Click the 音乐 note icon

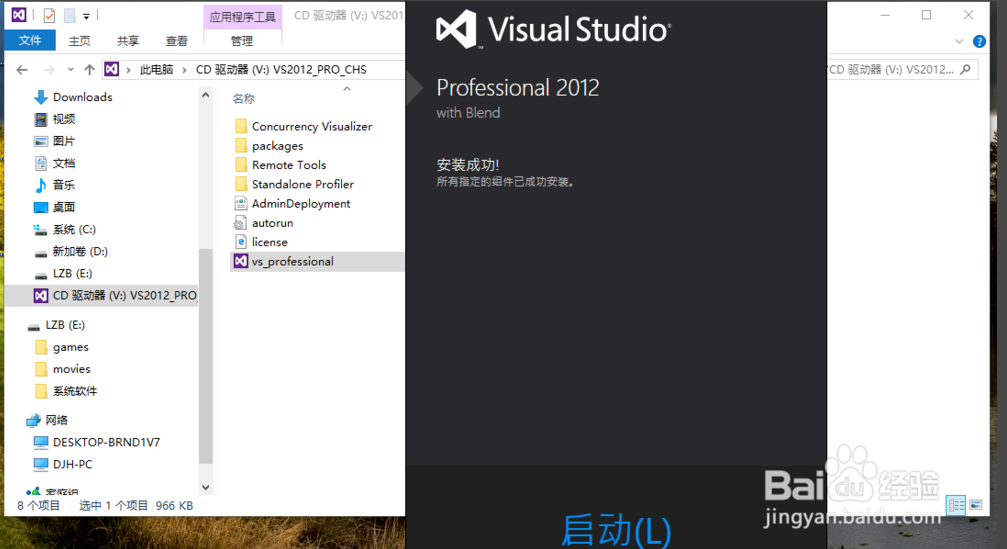[40, 185]
